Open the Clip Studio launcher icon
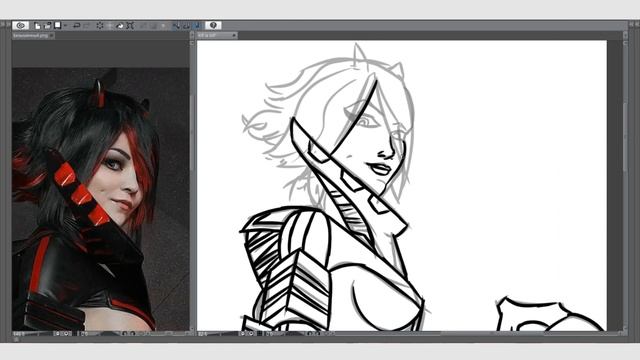 pos(20,25)
